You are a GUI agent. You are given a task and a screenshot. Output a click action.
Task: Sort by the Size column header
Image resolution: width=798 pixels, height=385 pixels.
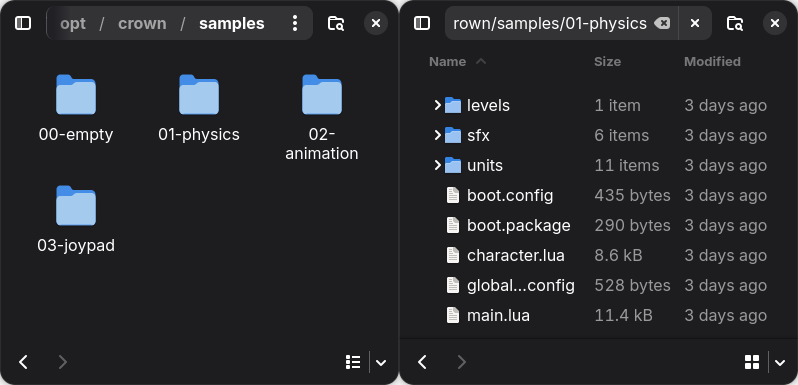(607, 62)
